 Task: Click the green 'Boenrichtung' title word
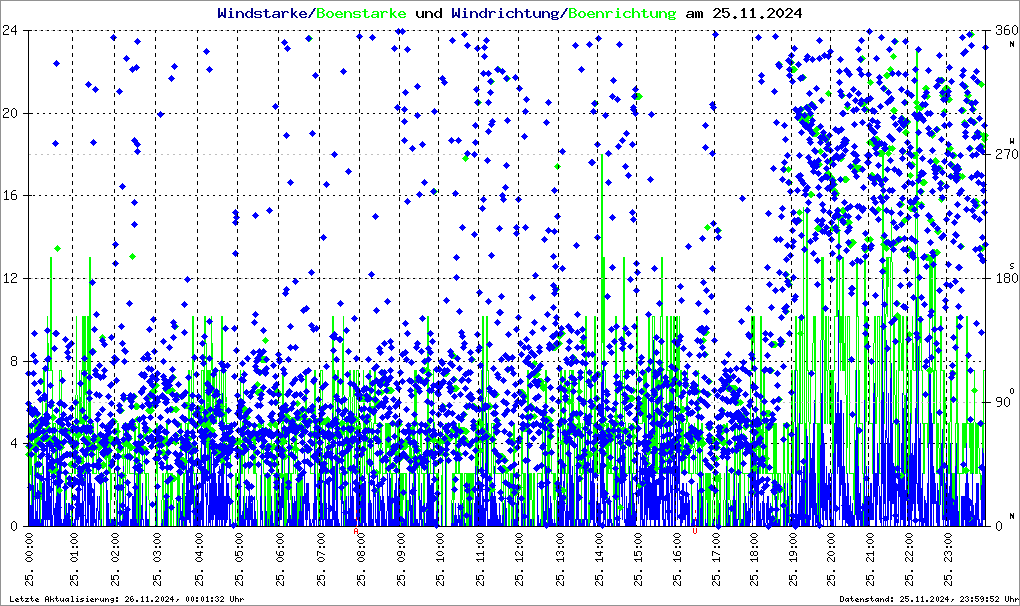pyautogui.click(x=621, y=14)
